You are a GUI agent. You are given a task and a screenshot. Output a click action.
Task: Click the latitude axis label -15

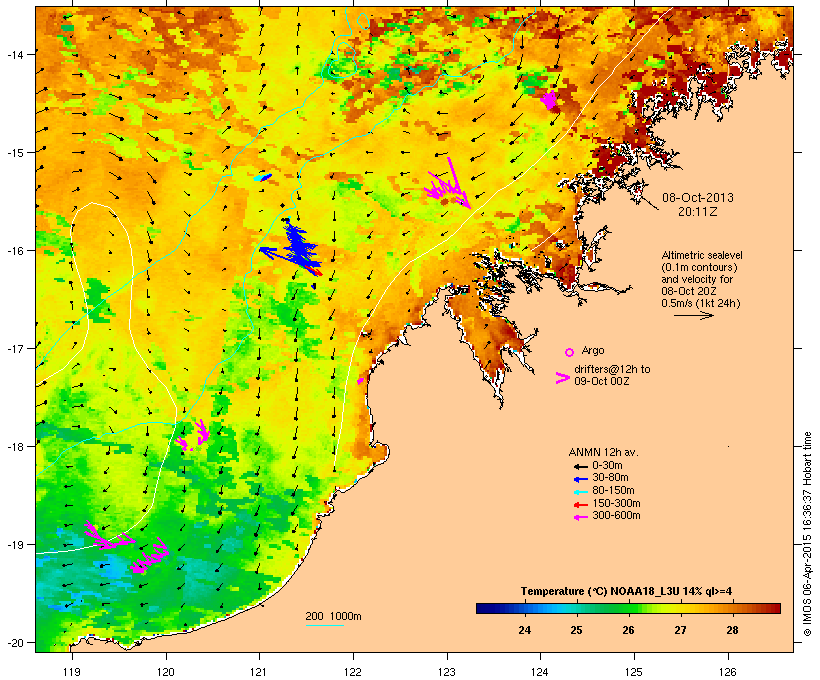15,153
